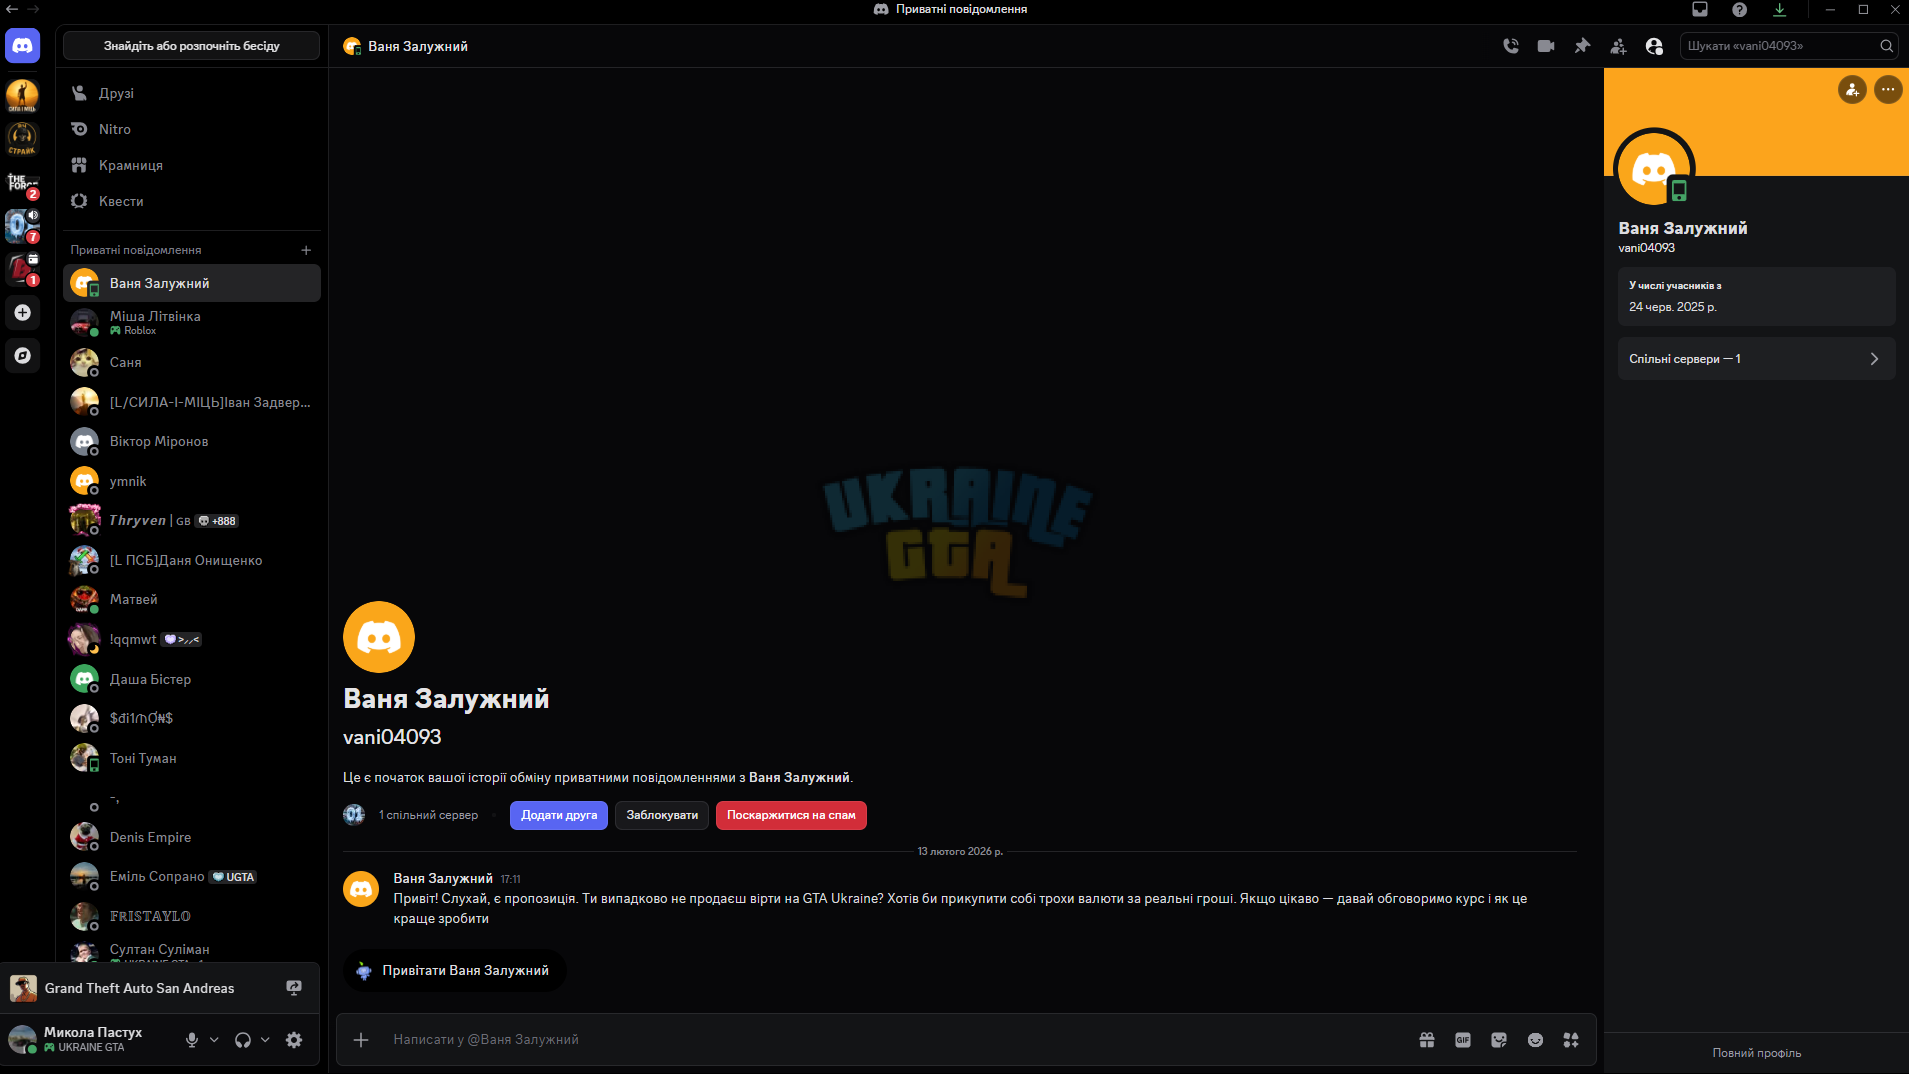
Task: Open the GIF picker
Action: click(x=1463, y=1040)
